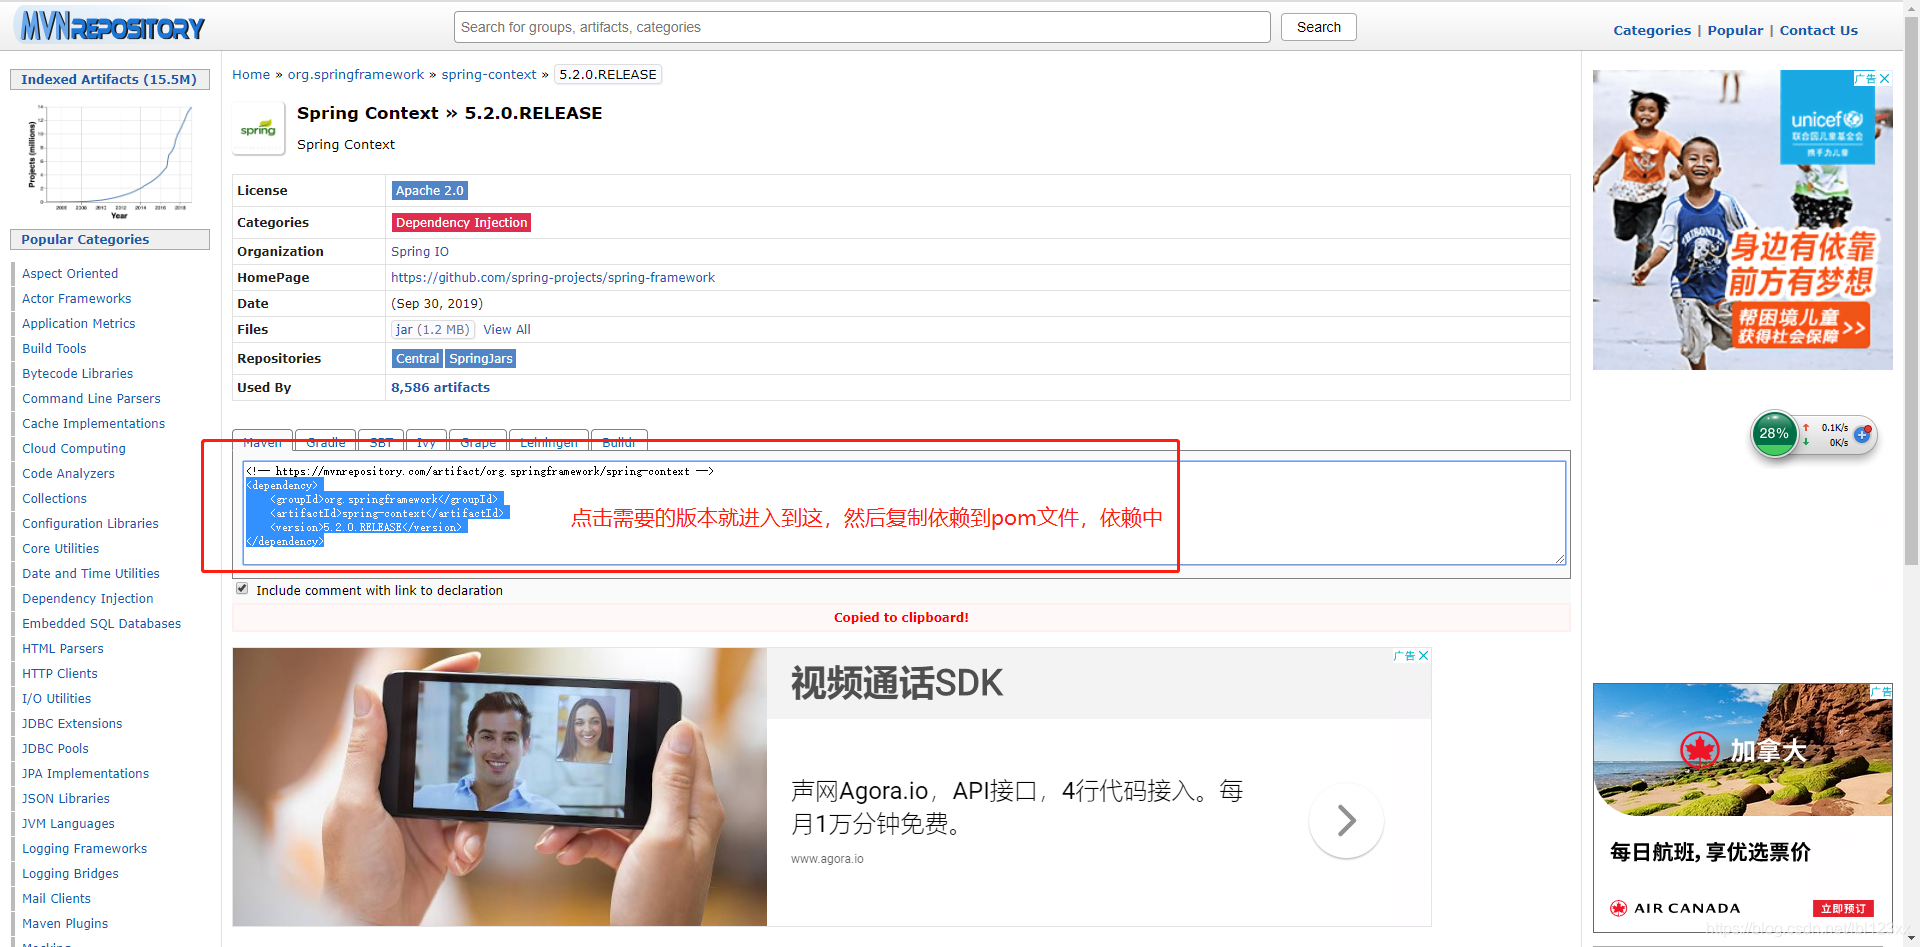
Task: Open Maven Plugins category
Action: (x=65, y=923)
